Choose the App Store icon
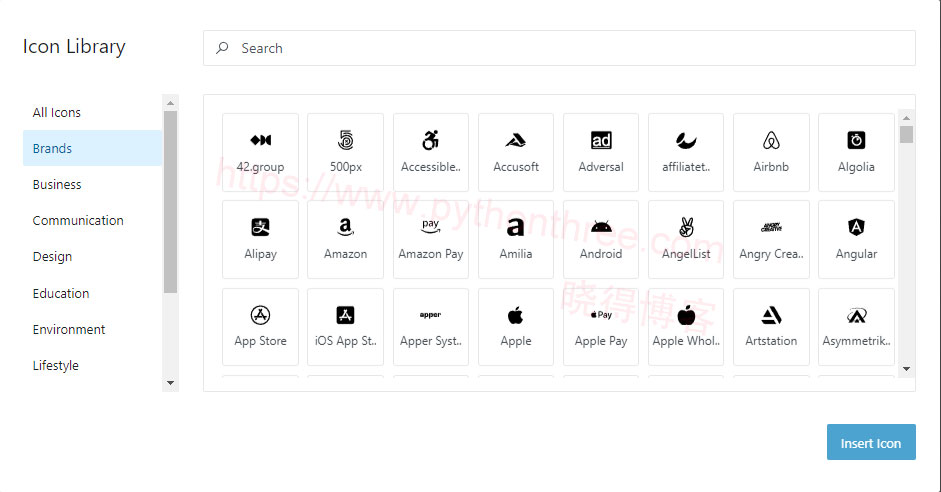The height and width of the screenshot is (492, 941). (x=260, y=327)
